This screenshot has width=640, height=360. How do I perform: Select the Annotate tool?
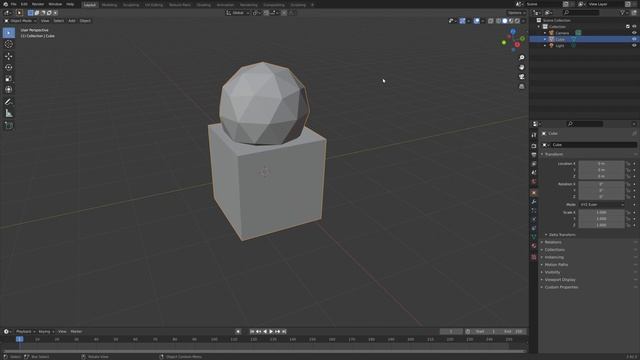9,102
